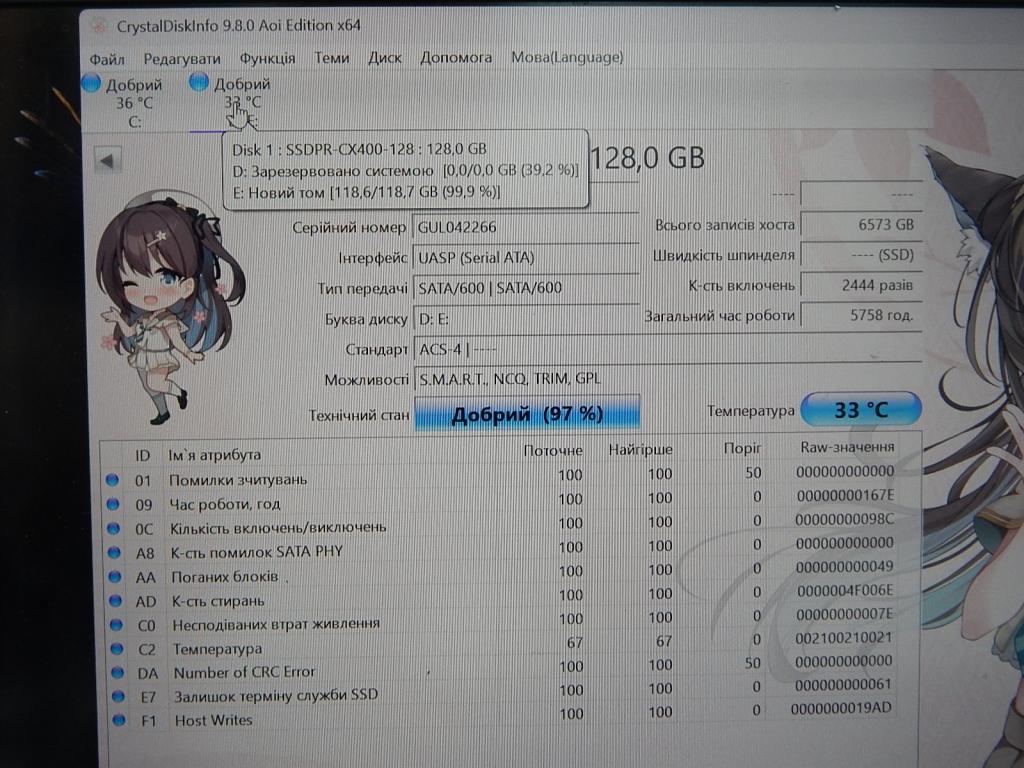Click raw value 0000000167E

[x=845, y=496]
